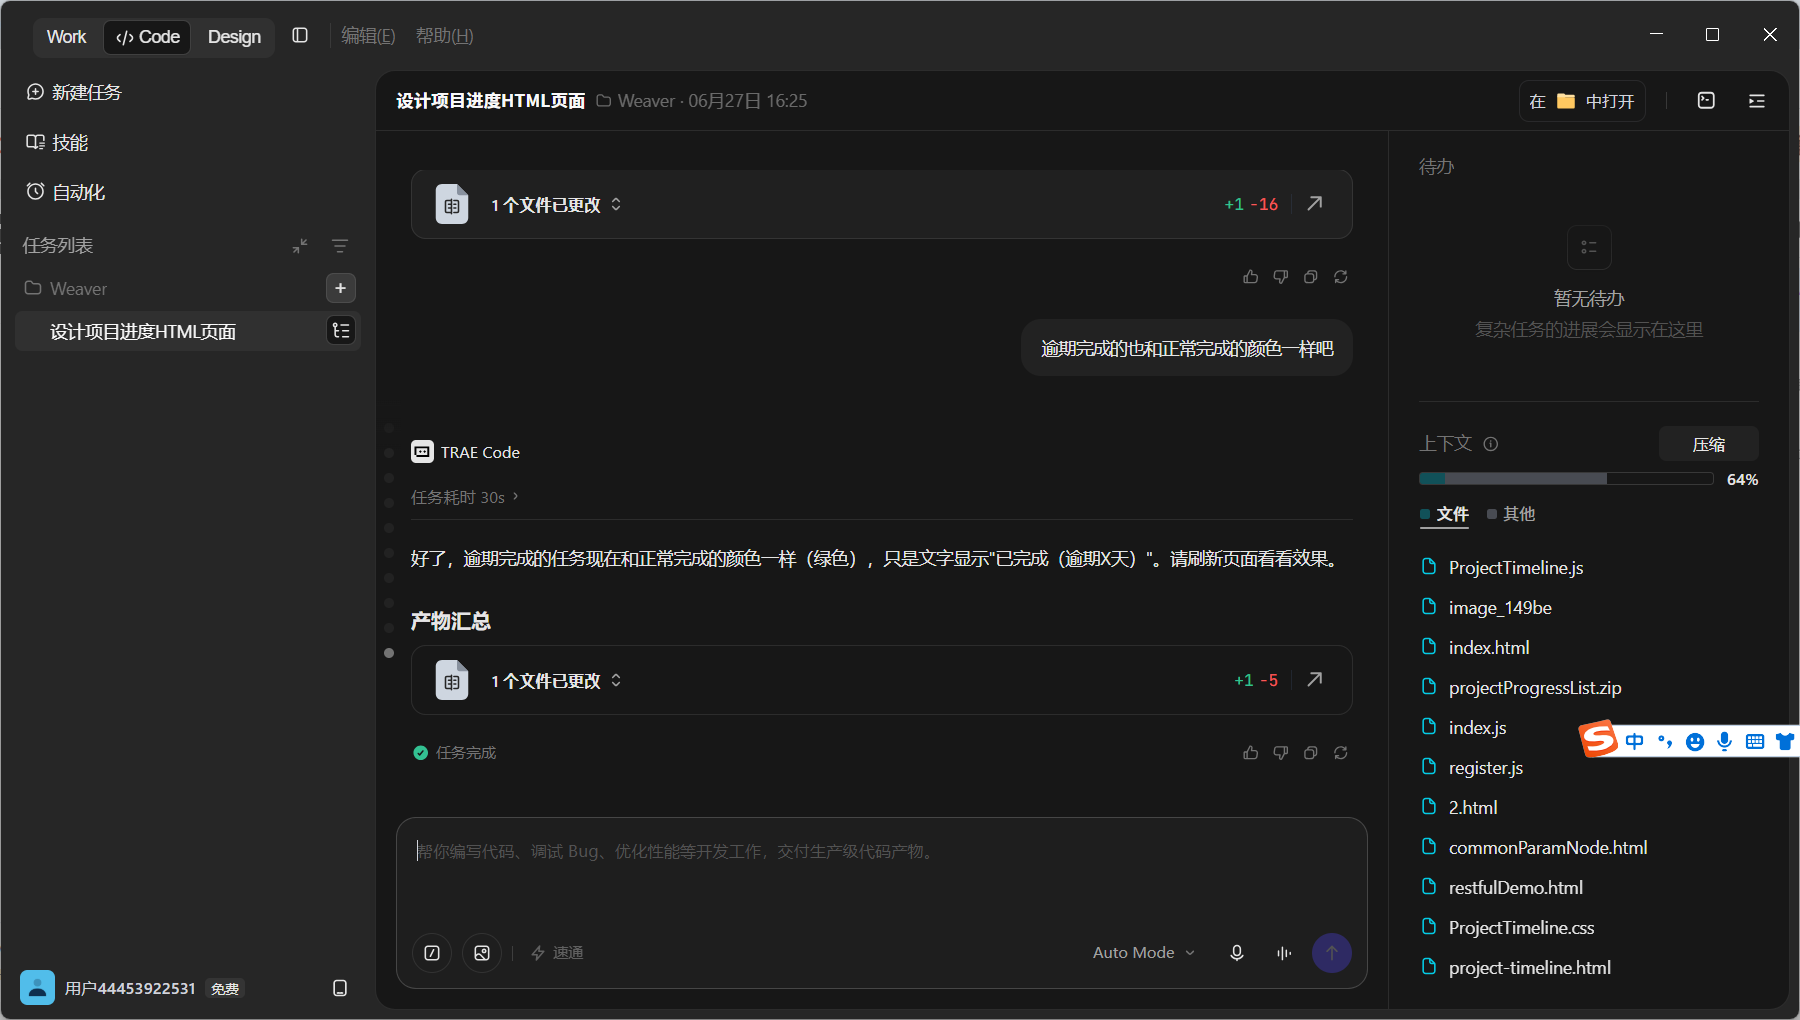Screen dimensions: 1800x1020
Task: Regenerate the first response
Action: (x=1341, y=277)
